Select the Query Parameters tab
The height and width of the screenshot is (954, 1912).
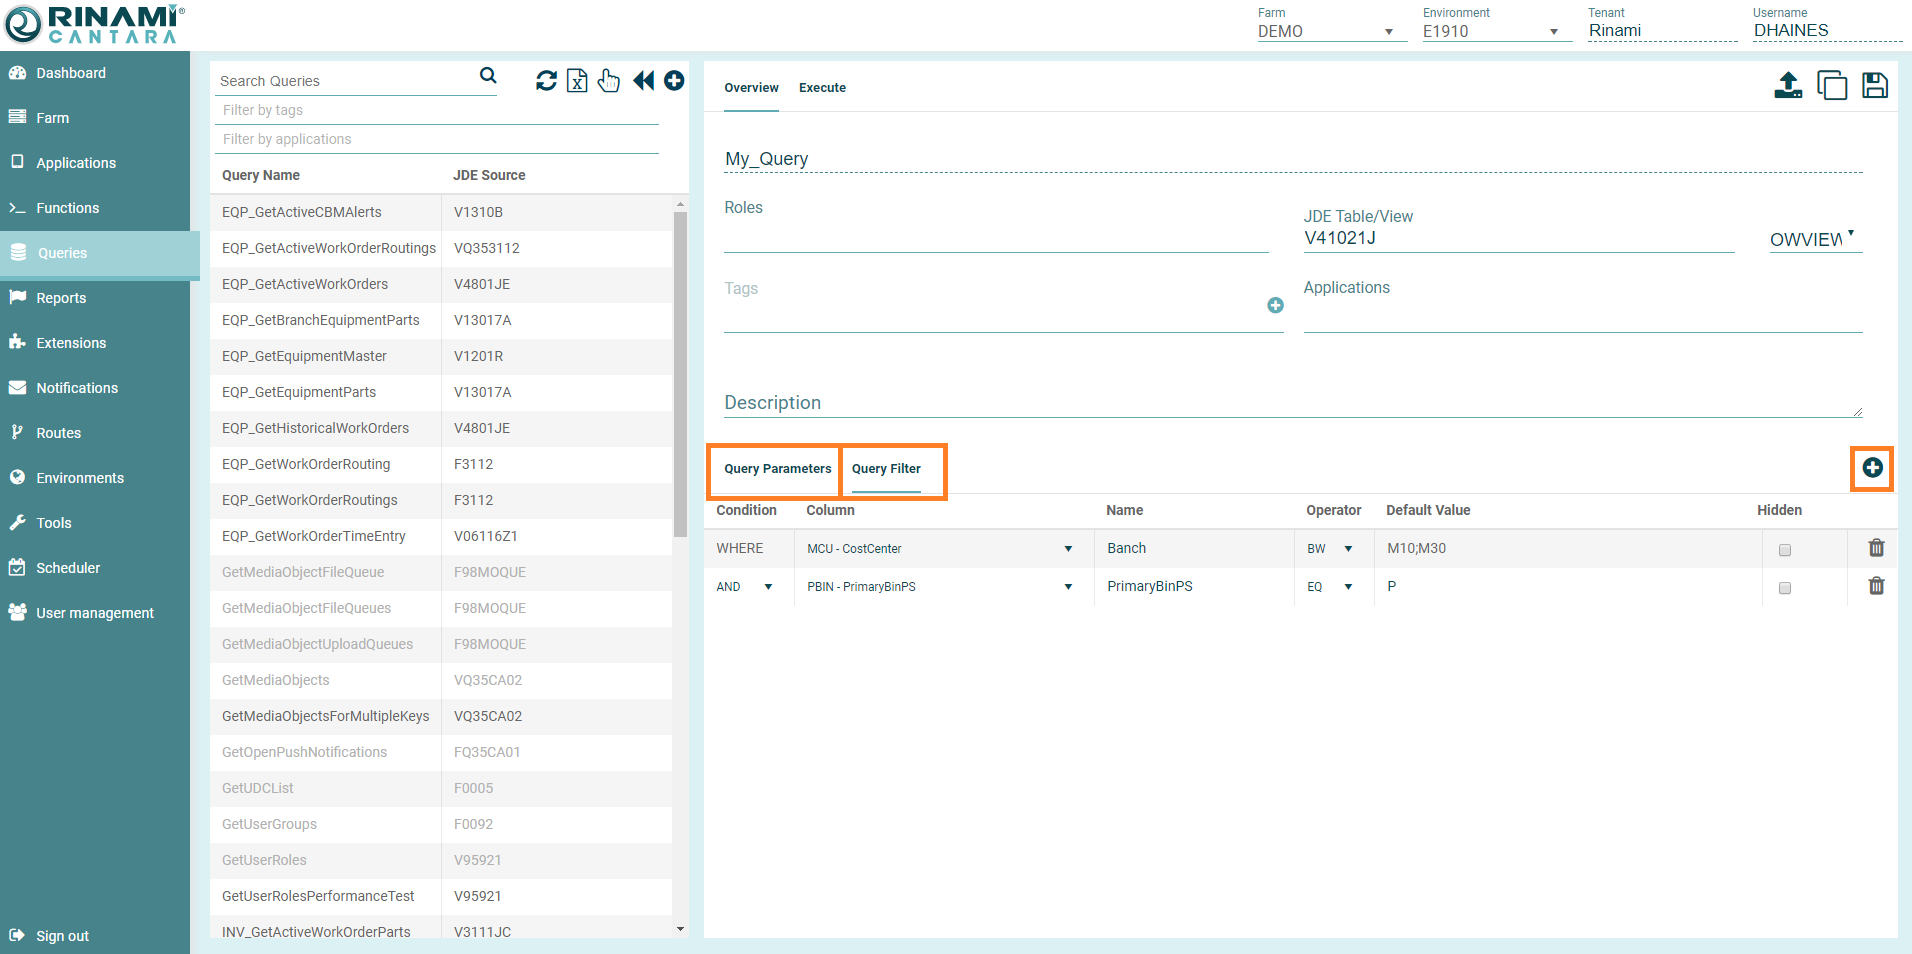pyautogui.click(x=777, y=469)
